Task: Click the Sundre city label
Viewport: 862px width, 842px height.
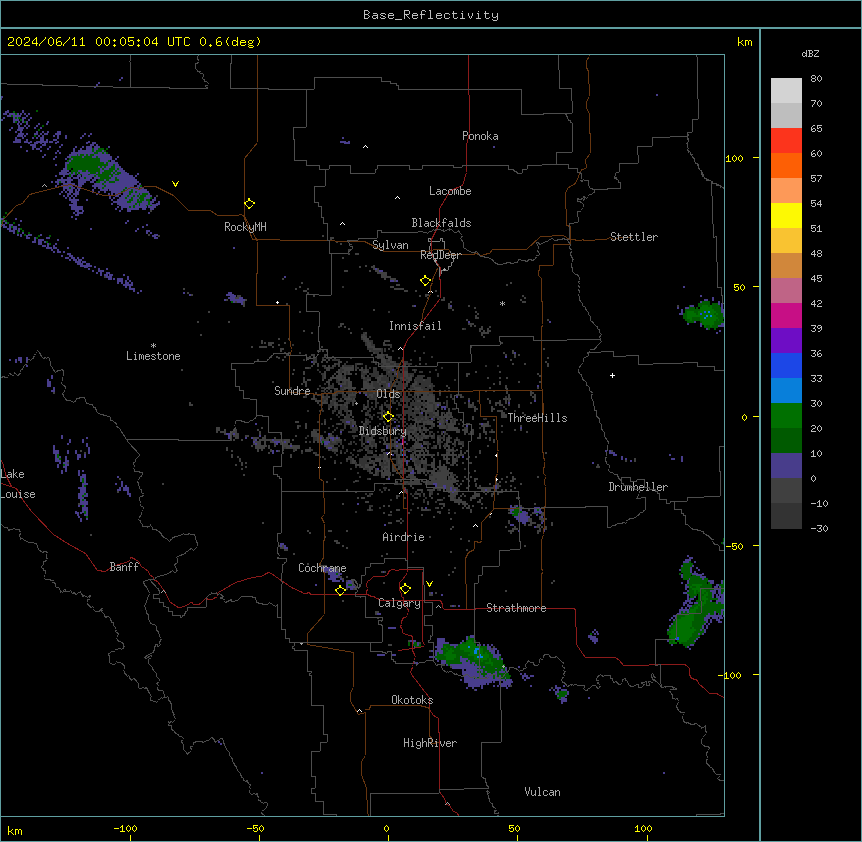Action: point(292,391)
